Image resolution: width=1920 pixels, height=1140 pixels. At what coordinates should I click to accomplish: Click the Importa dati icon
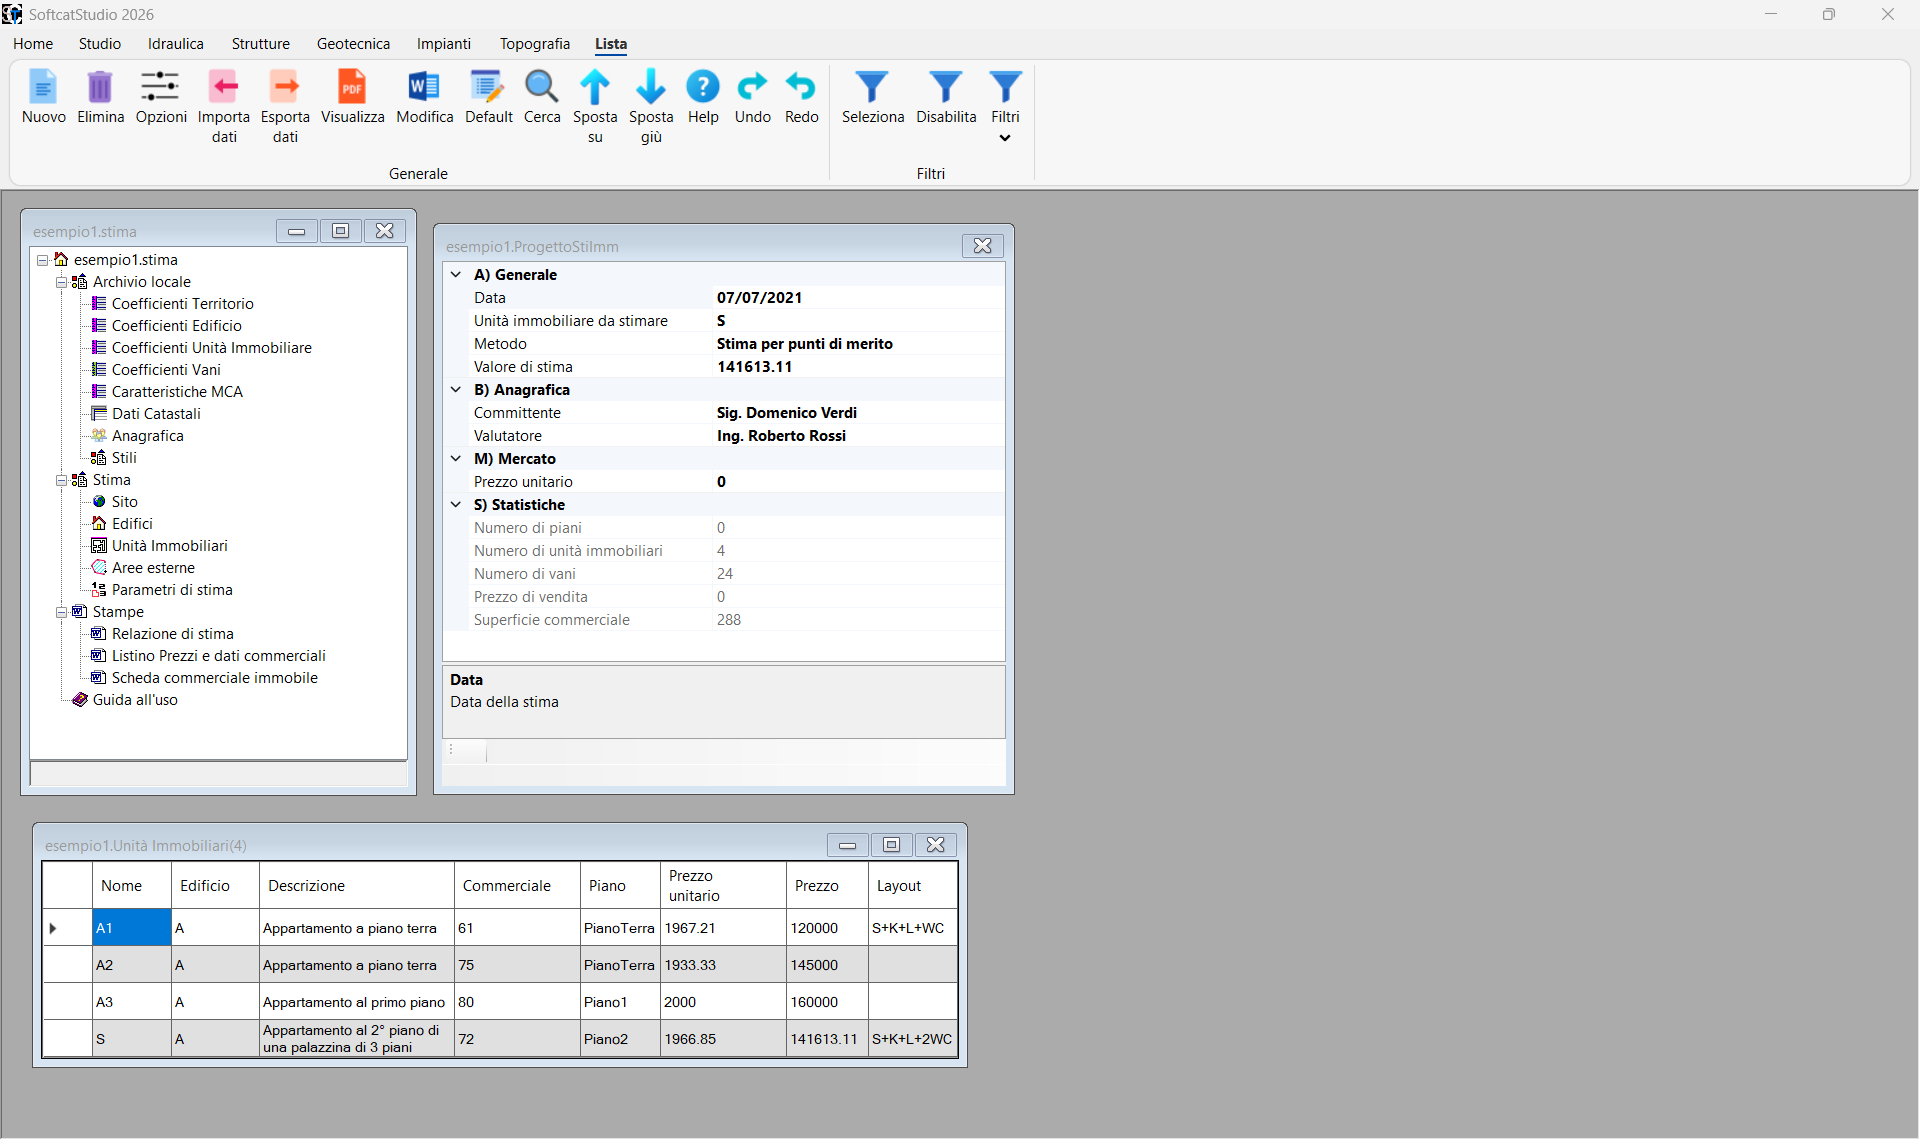[x=224, y=87]
